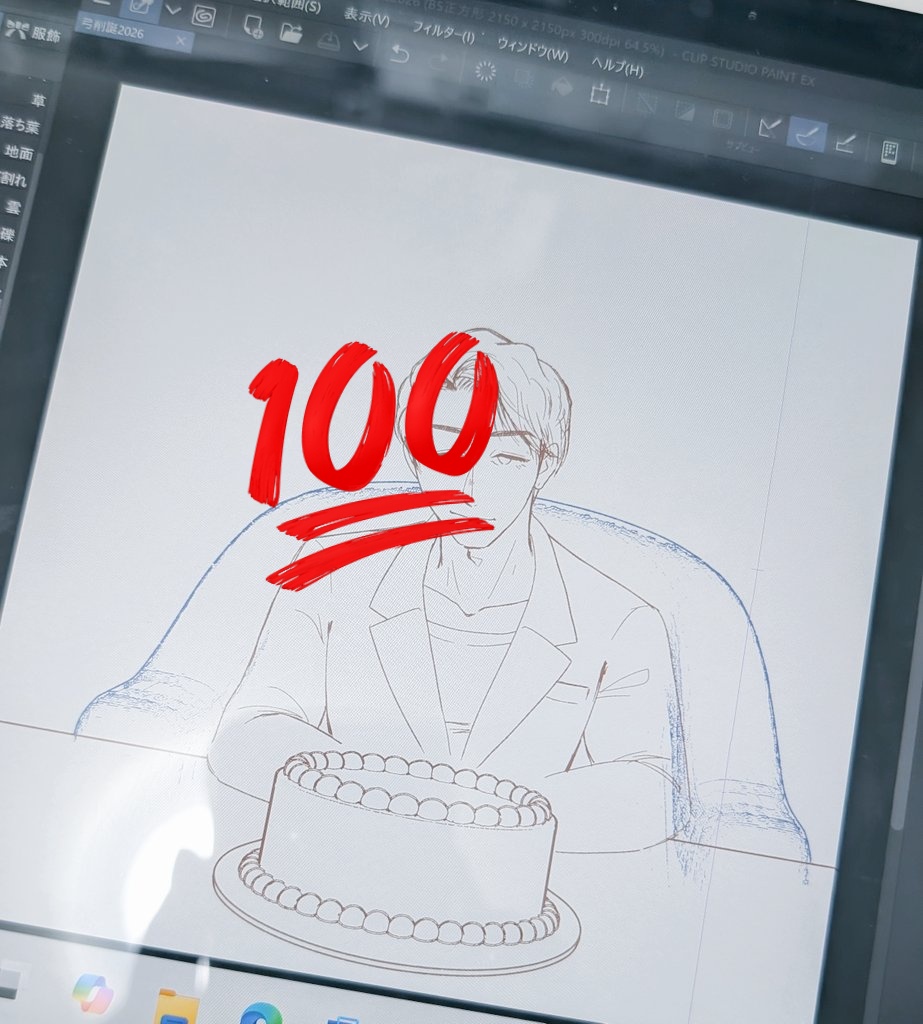Close the 弓削誕2026 canvas tab

181,42
